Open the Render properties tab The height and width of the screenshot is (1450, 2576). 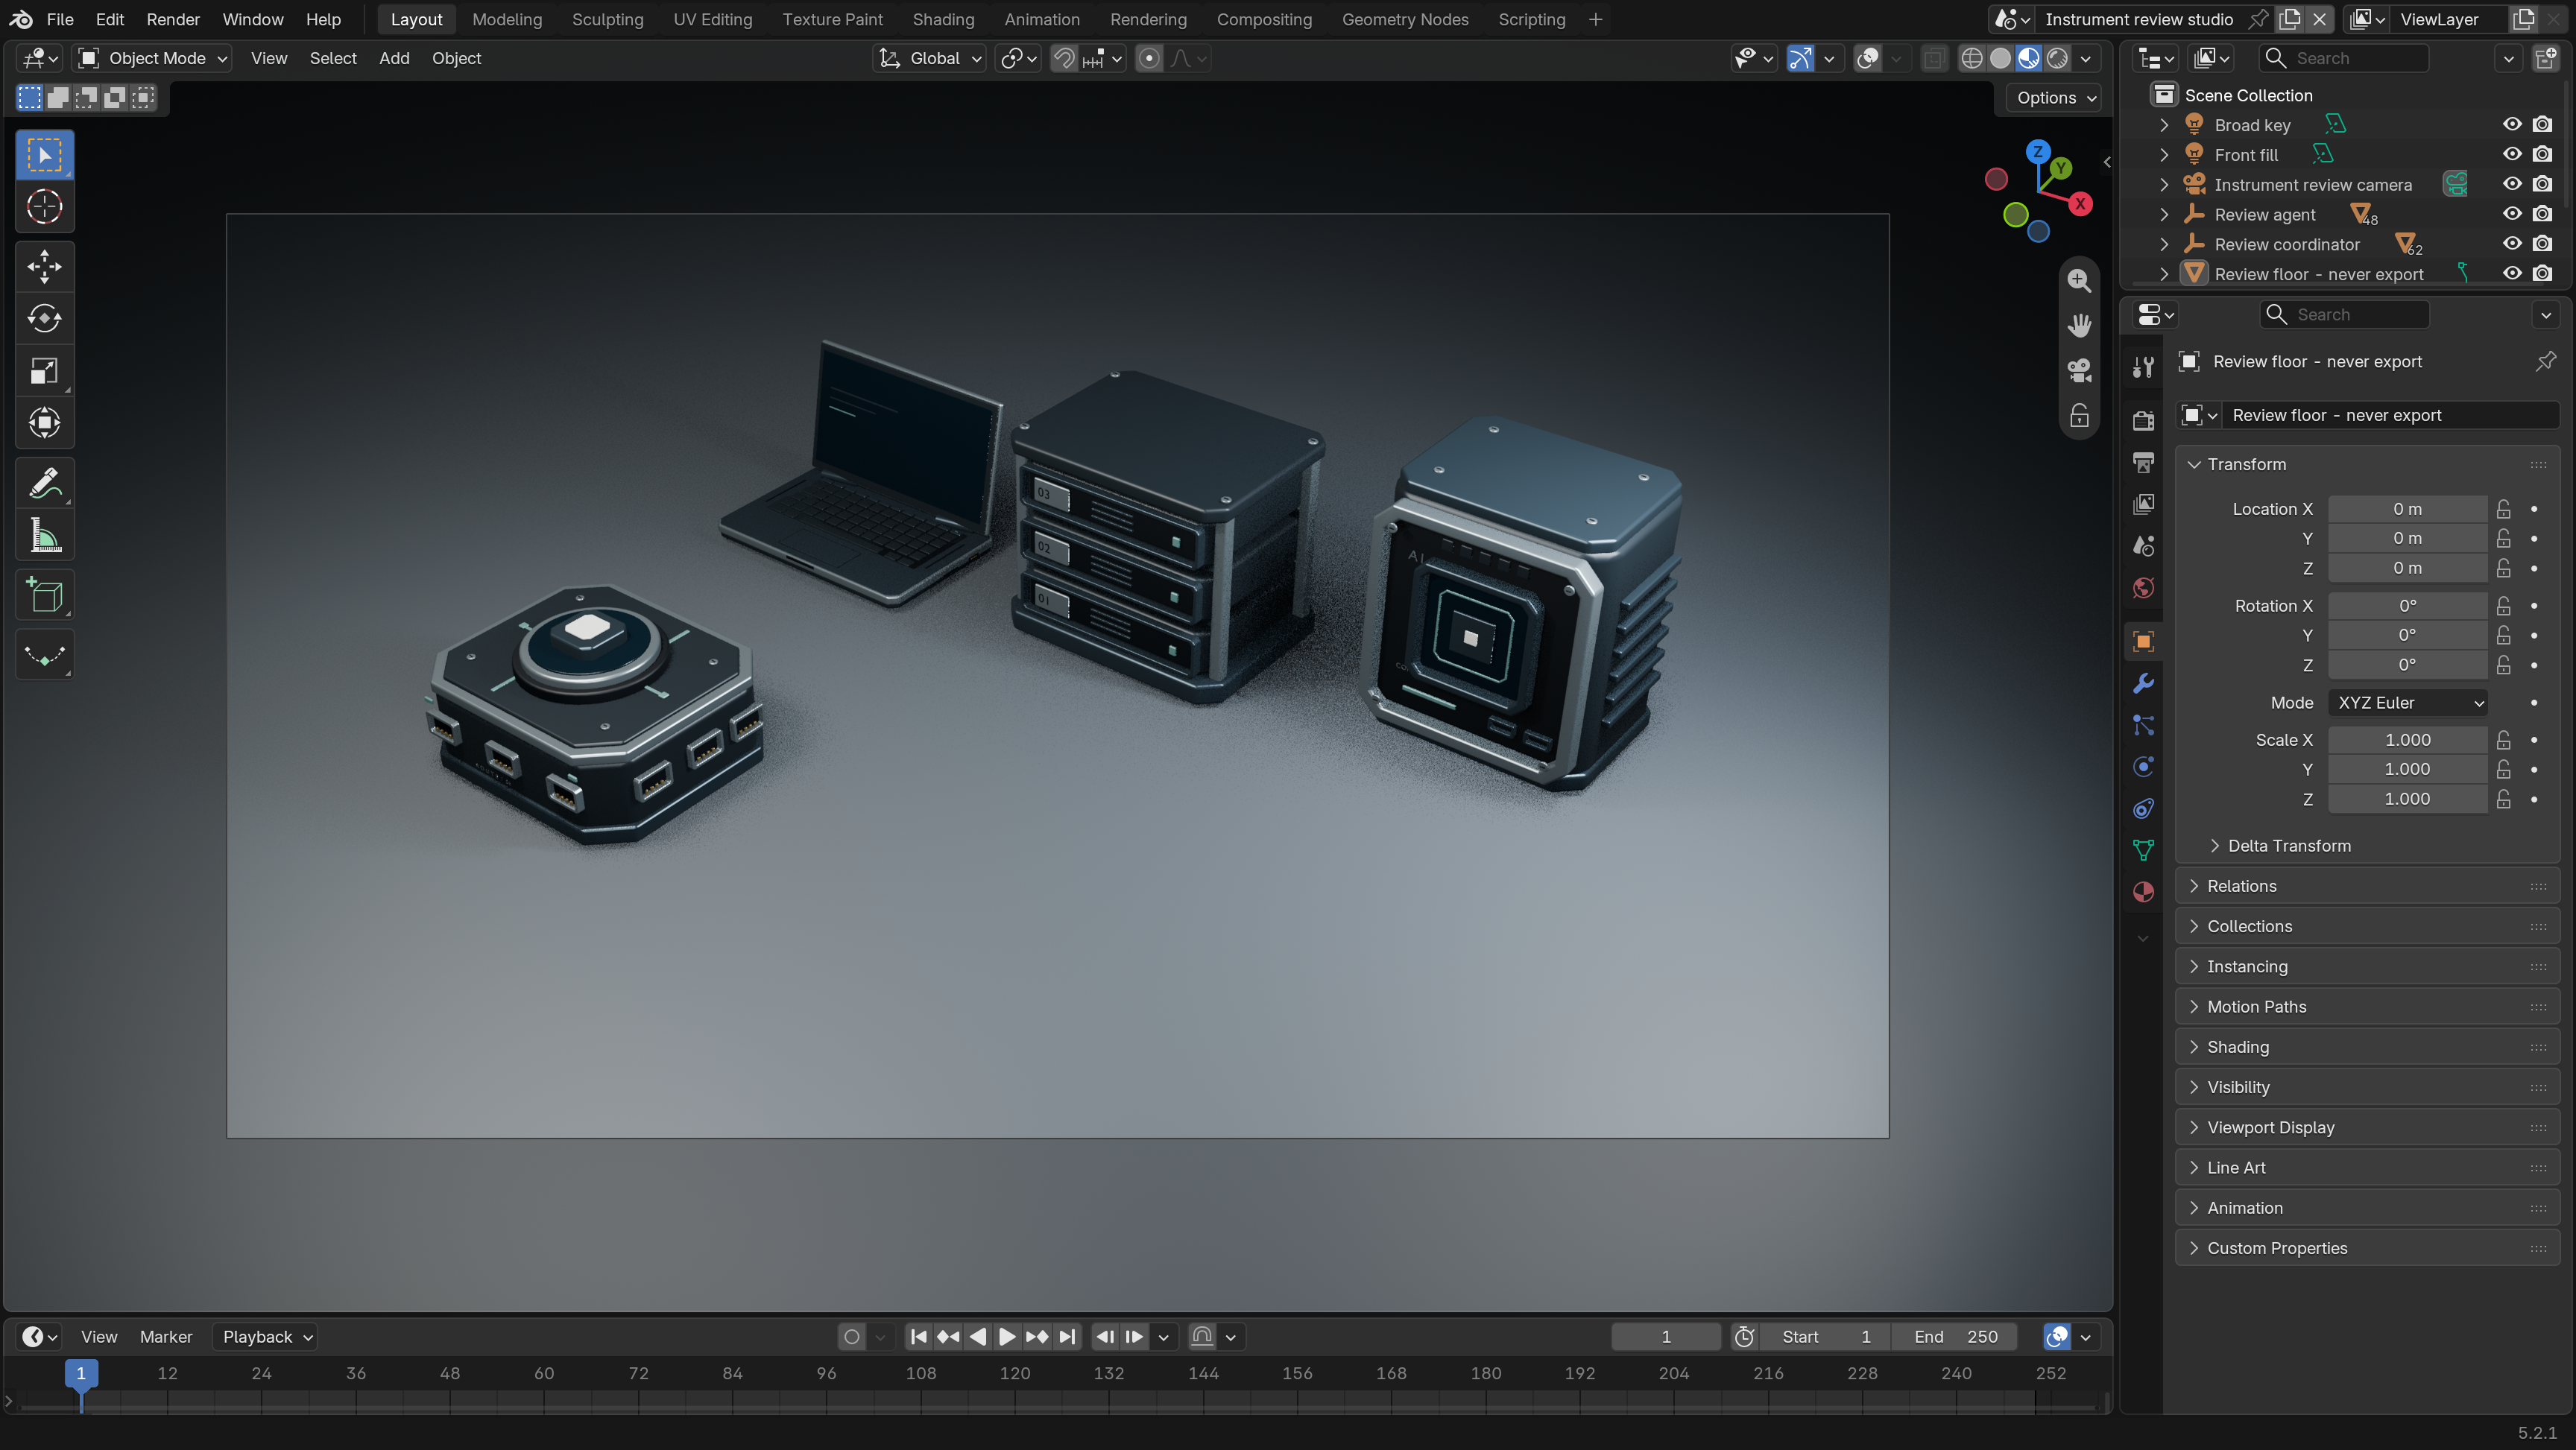pos(2143,421)
